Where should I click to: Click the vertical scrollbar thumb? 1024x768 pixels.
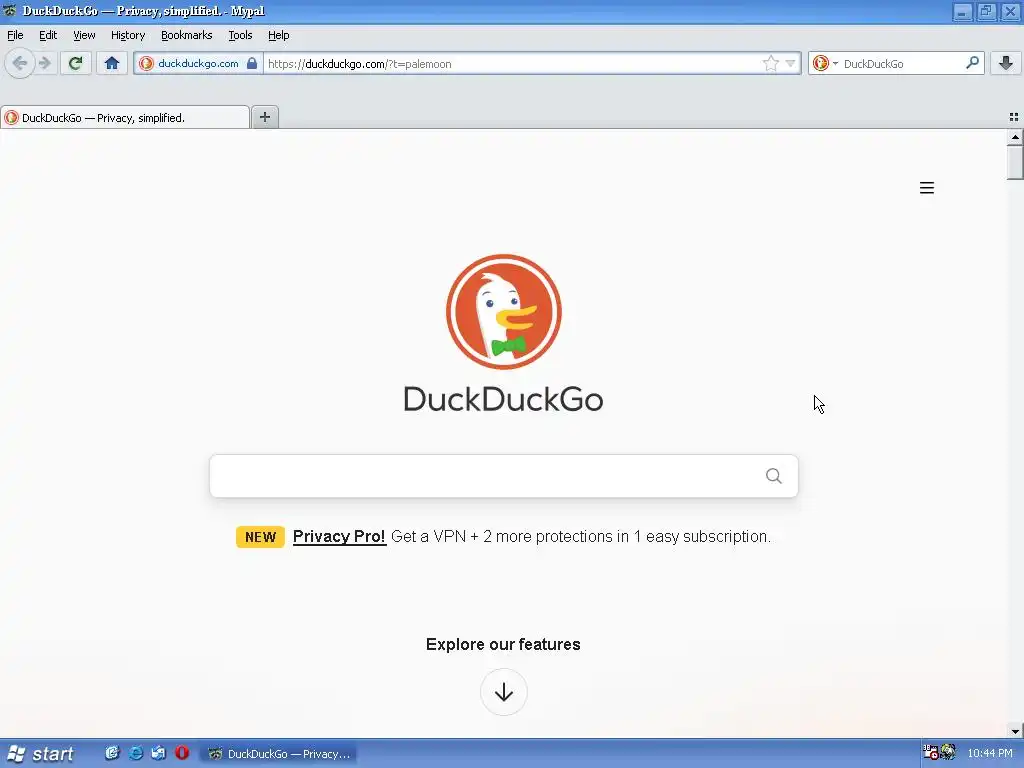point(1015,162)
